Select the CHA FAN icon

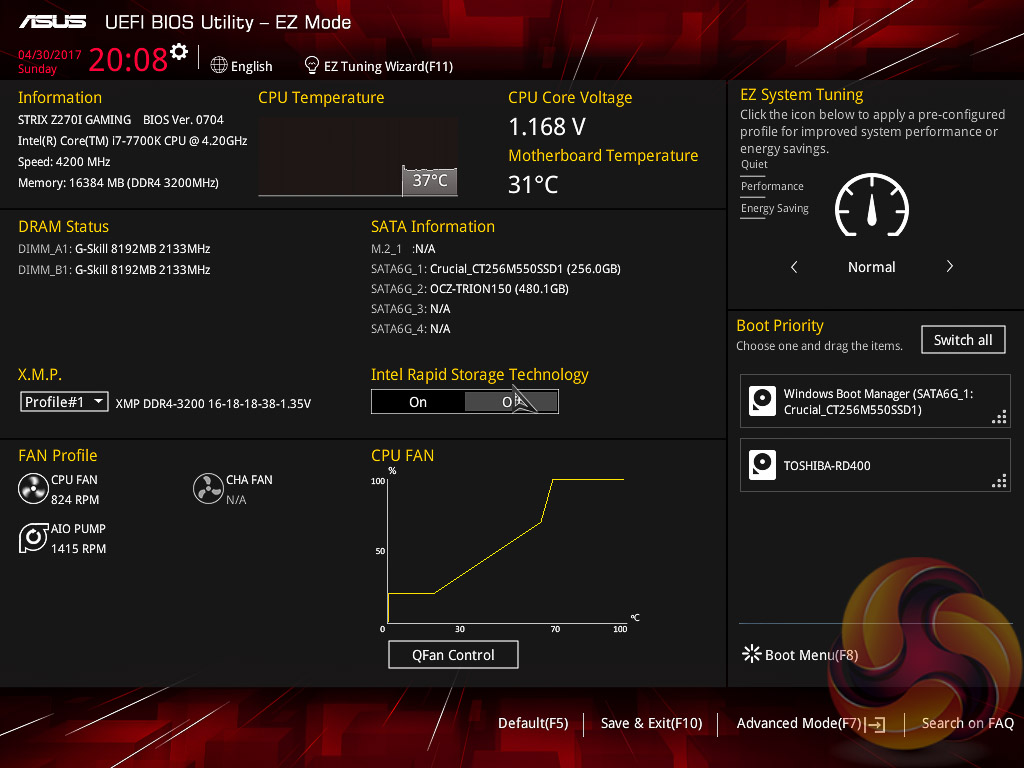click(x=208, y=489)
